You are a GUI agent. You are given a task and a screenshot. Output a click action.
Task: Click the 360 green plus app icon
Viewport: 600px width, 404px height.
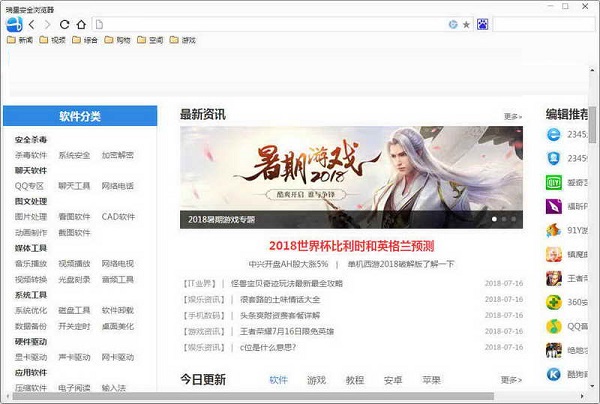(553, 302)
